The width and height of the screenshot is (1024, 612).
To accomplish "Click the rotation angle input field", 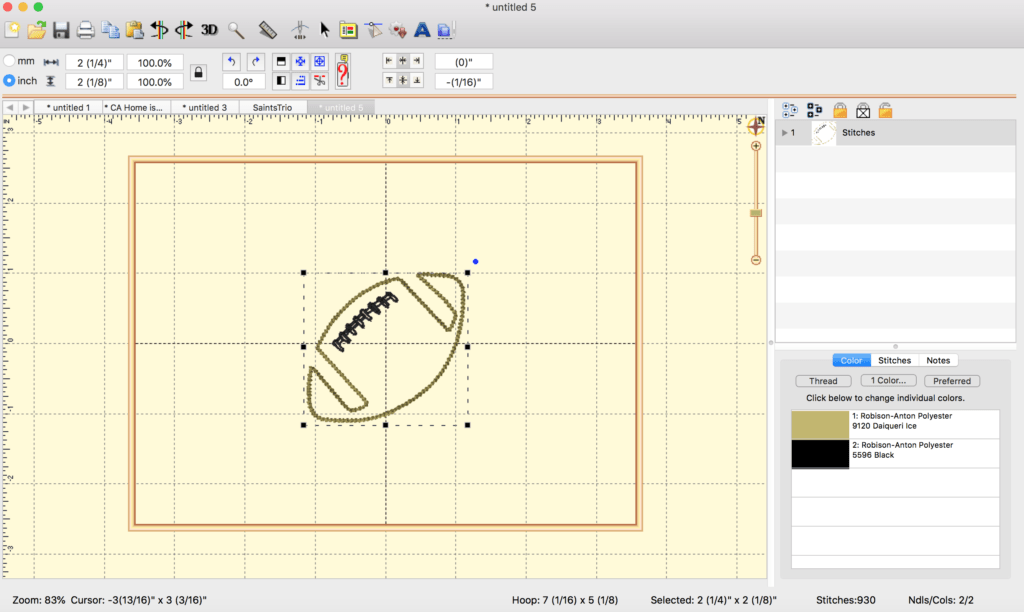I will 242,81.
